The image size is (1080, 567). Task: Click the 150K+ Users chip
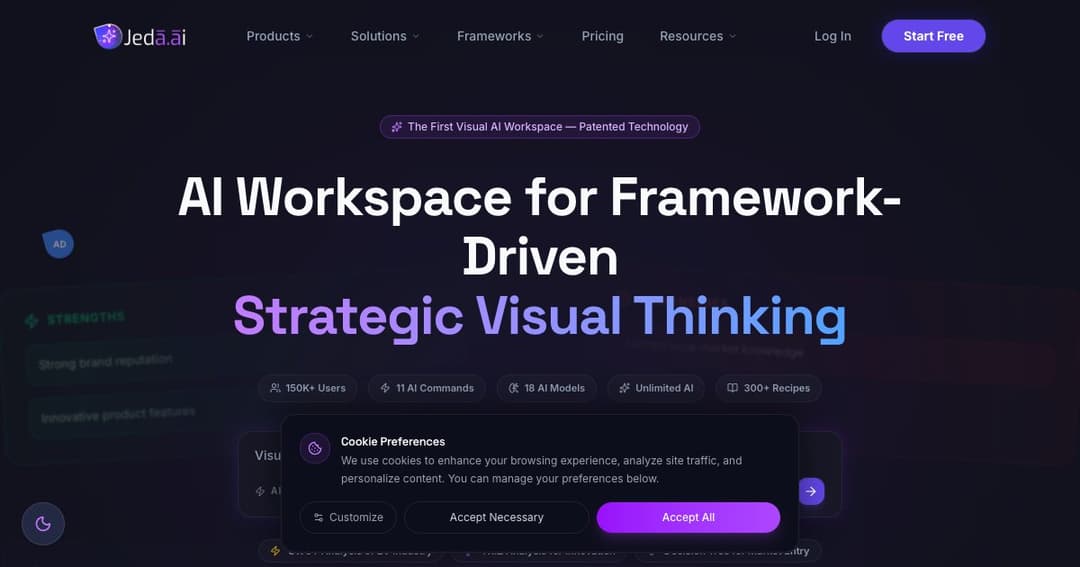[308, 388]
